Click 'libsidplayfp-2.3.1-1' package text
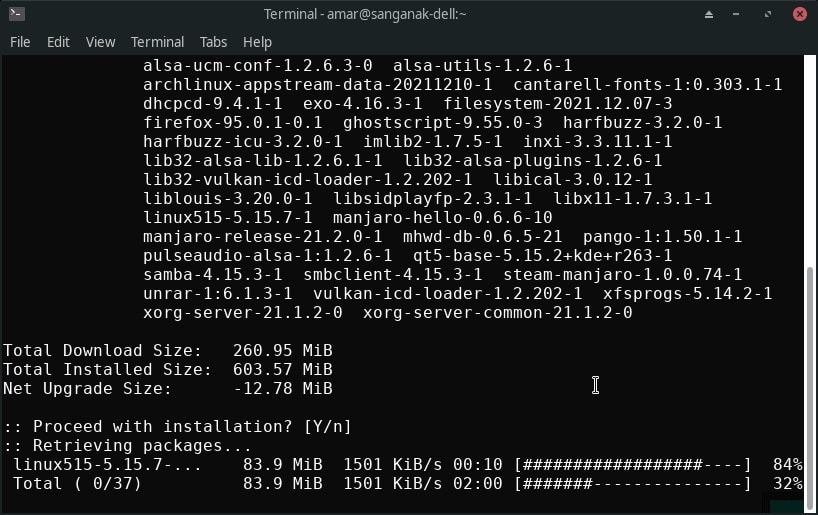 [432, 199]
